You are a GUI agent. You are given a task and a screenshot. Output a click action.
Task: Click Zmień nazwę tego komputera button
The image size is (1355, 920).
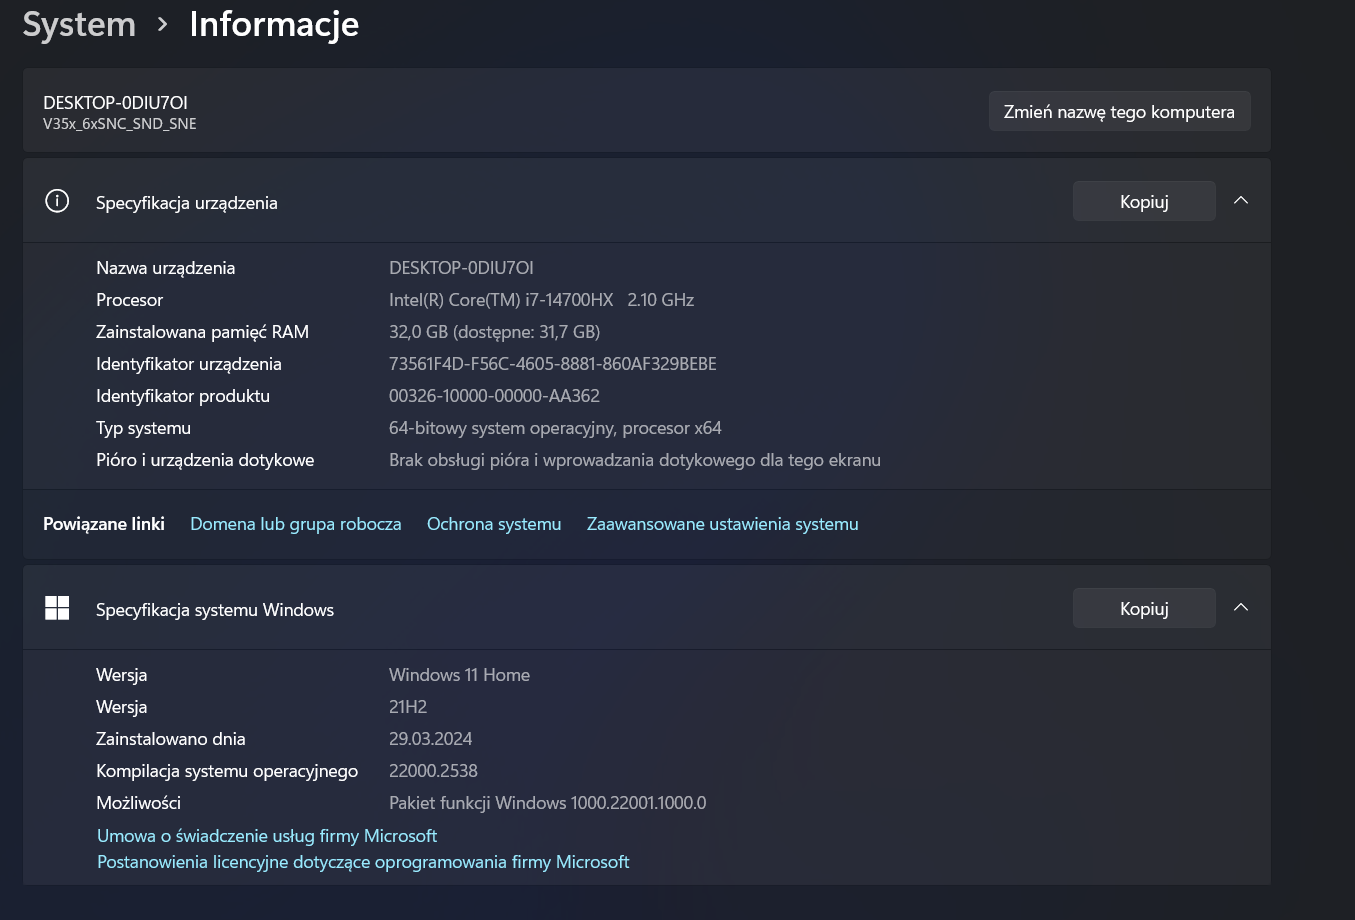tap(1119, 112)
